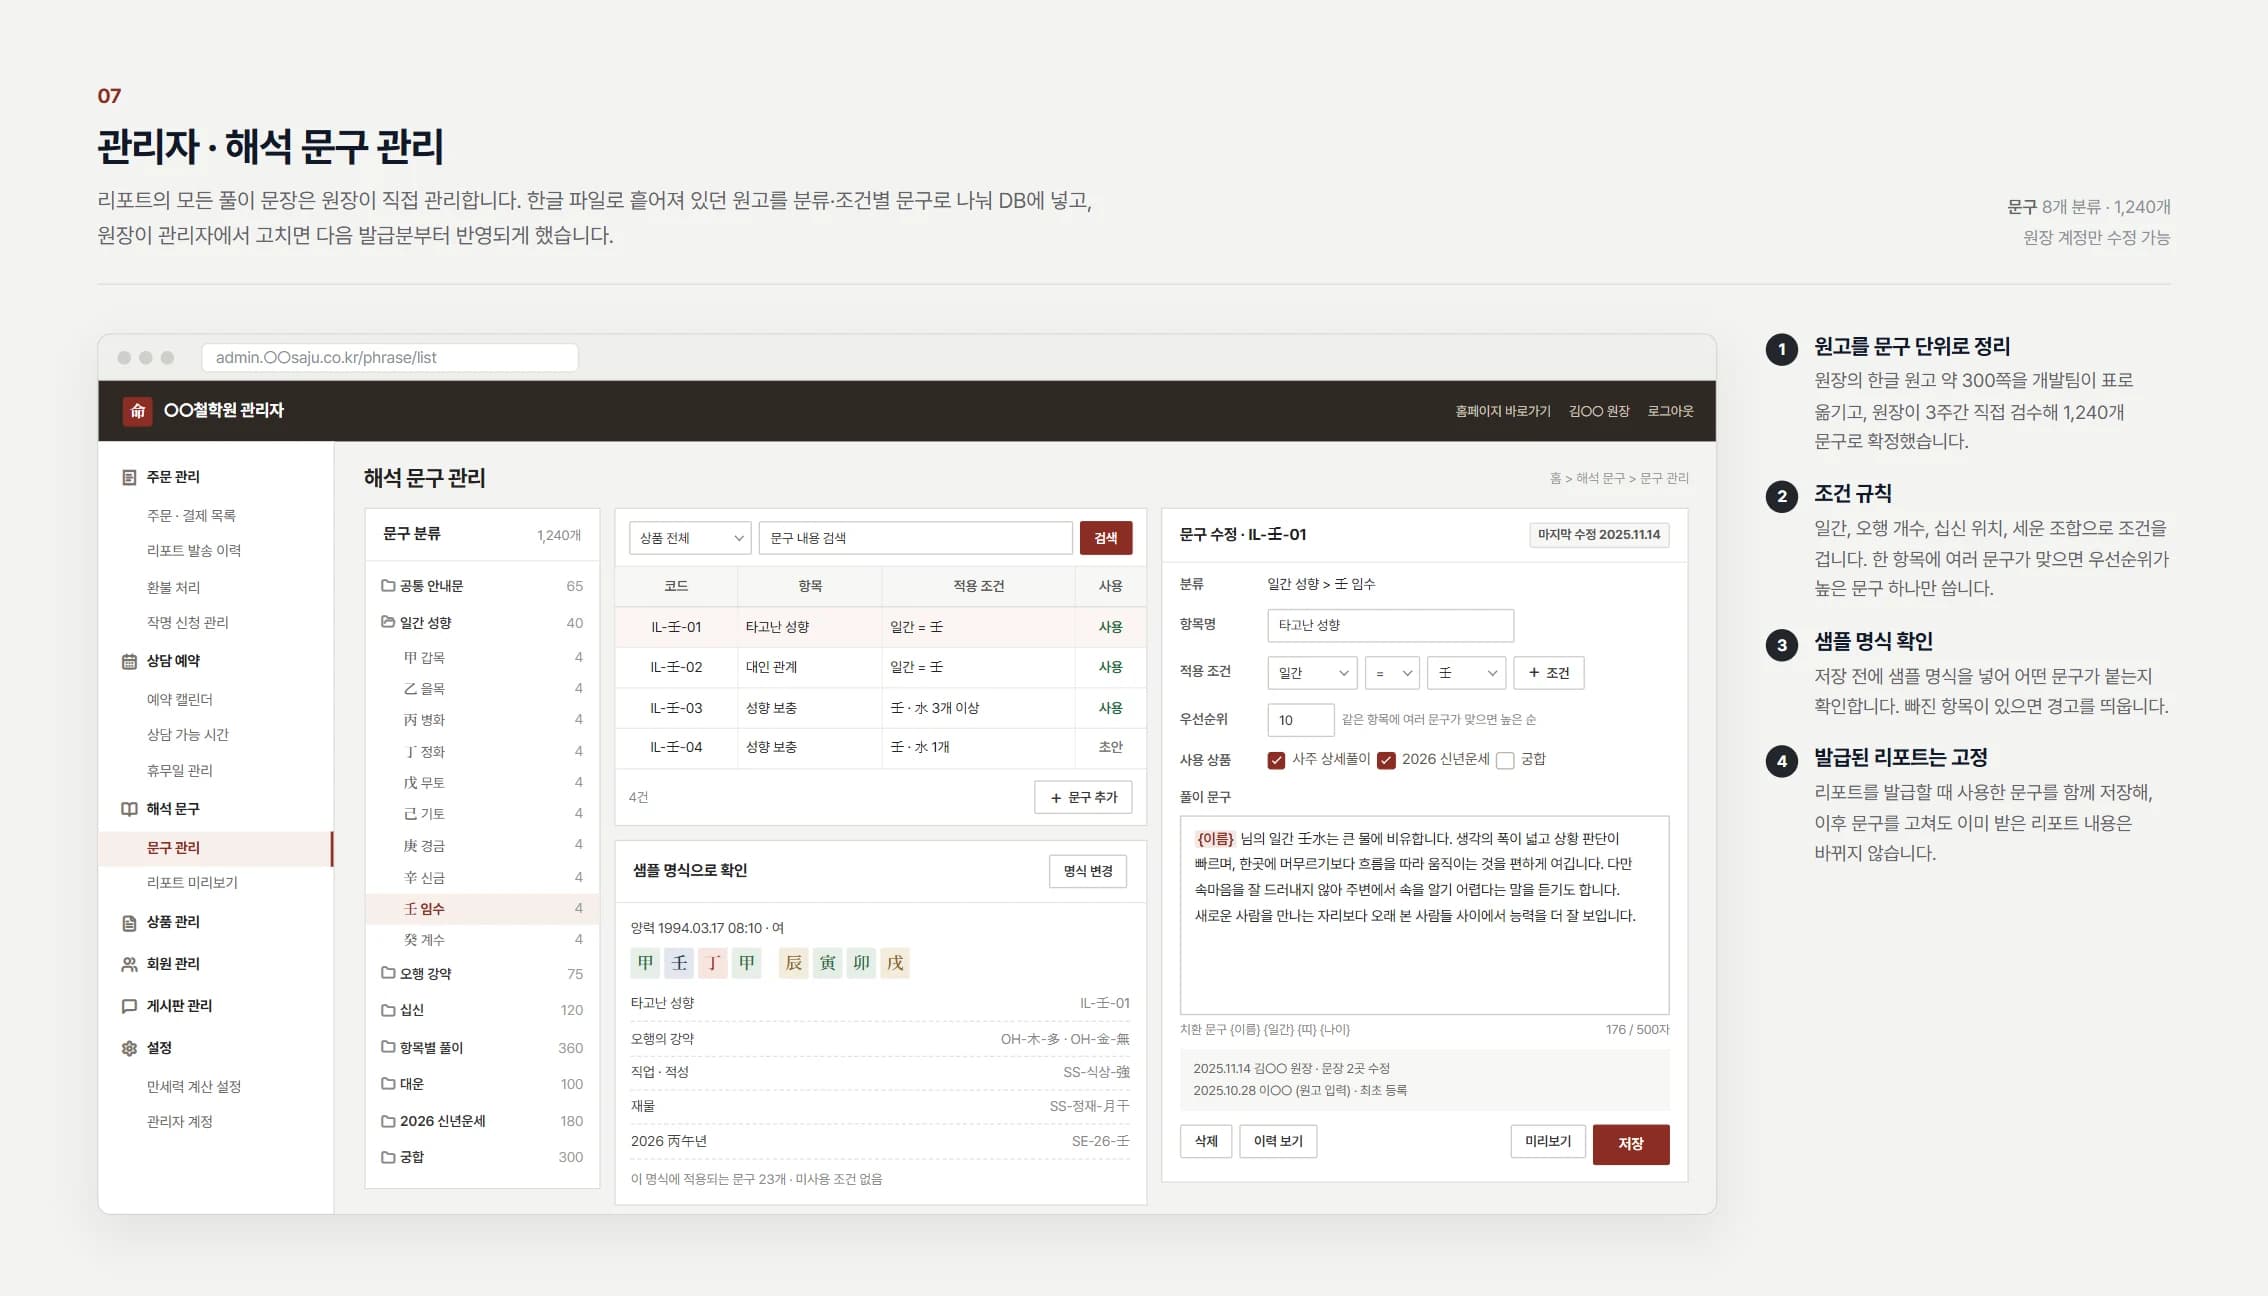2268x1296 pixels.
Task: Click the open folder icon of 일간 성향
Action: [388, 622]
